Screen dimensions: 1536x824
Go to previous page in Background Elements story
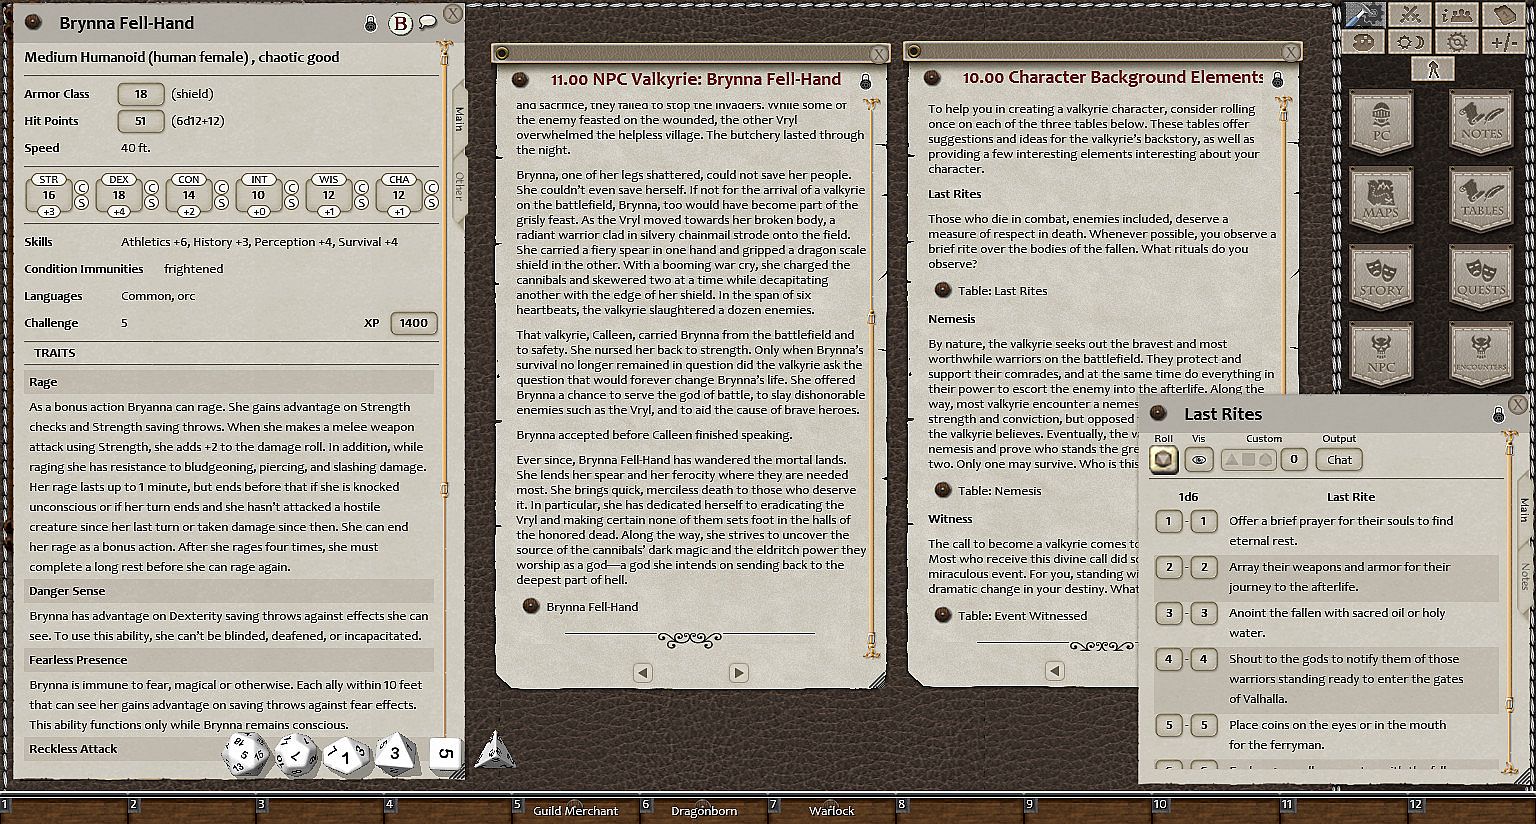(1055, 671)
